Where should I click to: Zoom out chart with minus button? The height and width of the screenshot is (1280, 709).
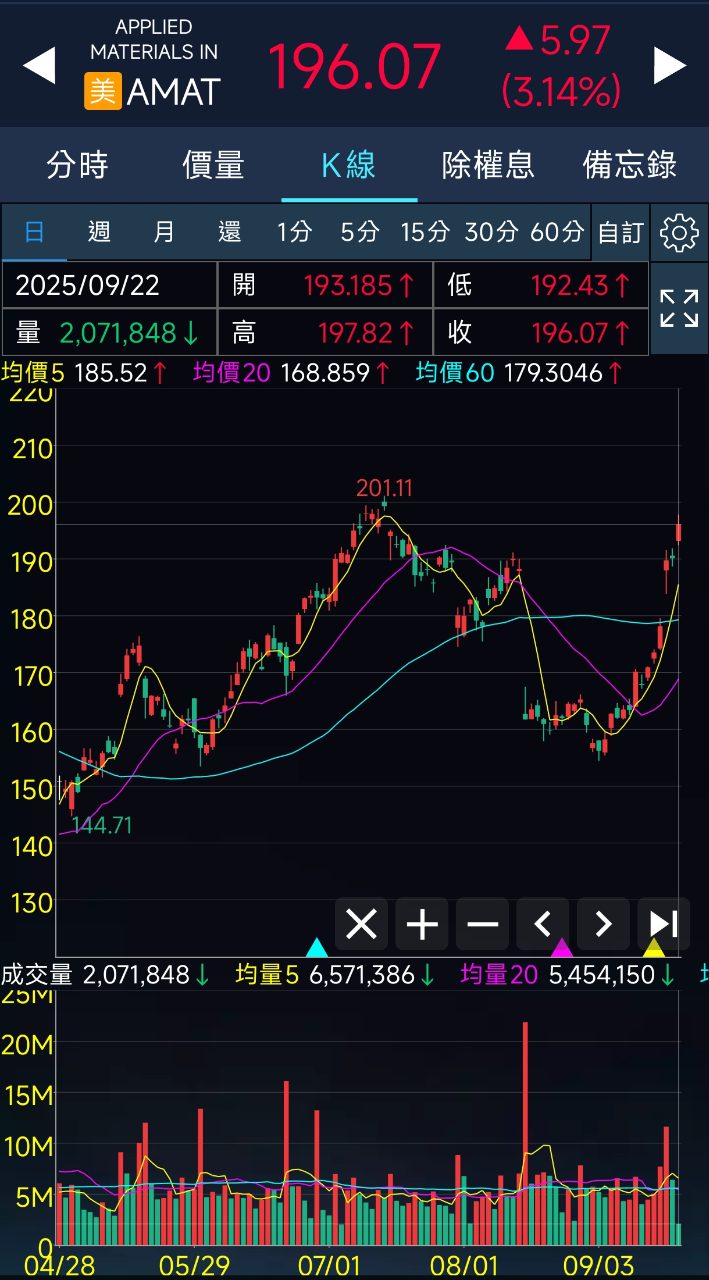[482, 924]
